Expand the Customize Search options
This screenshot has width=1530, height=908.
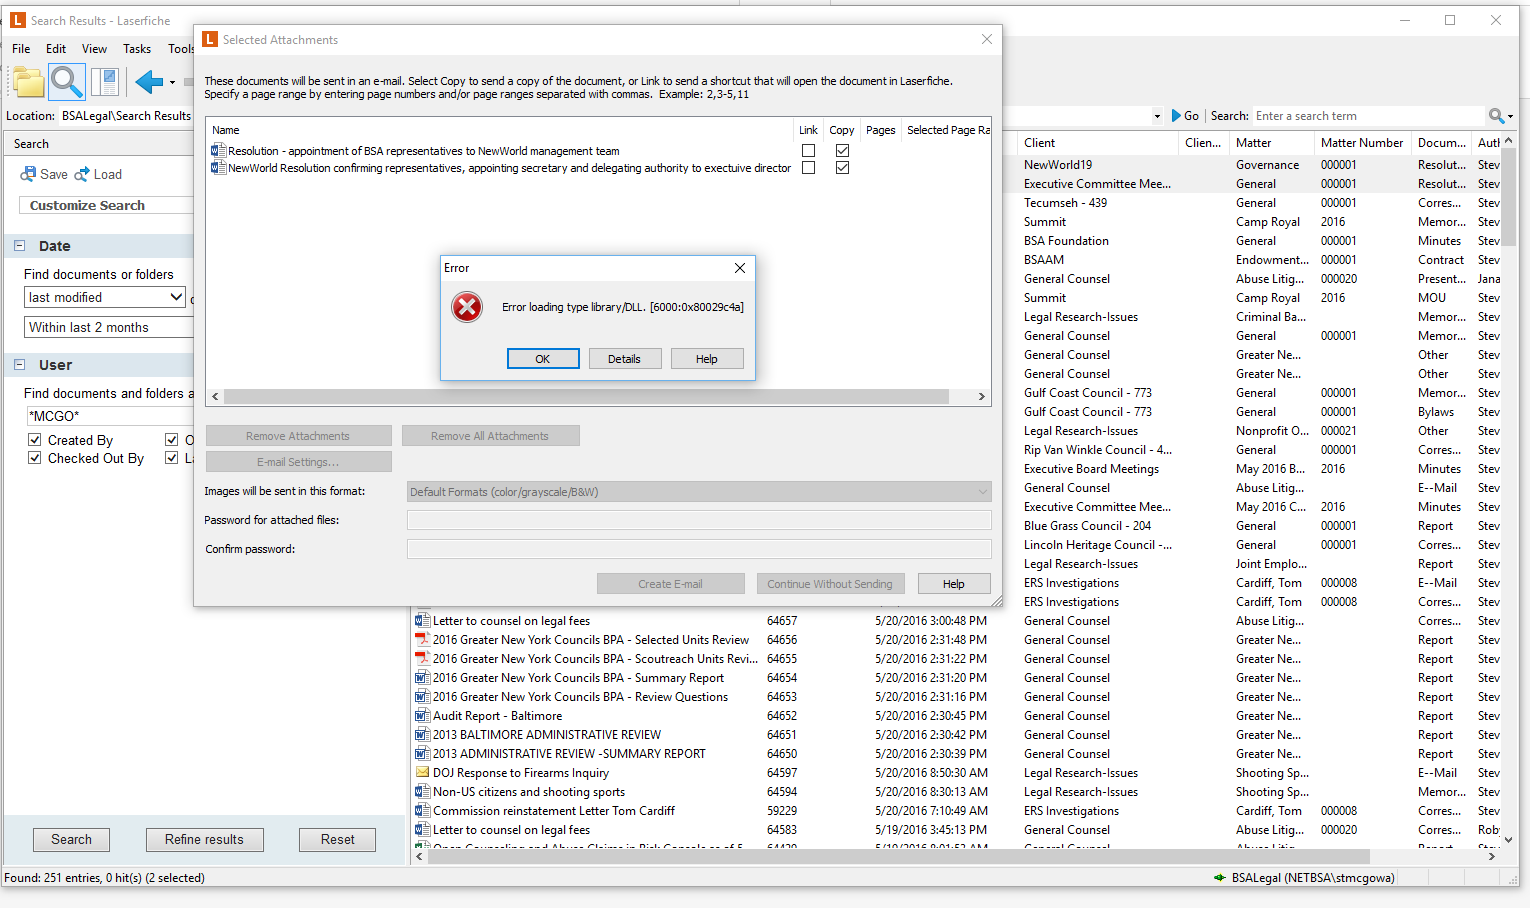pos(106,205)
